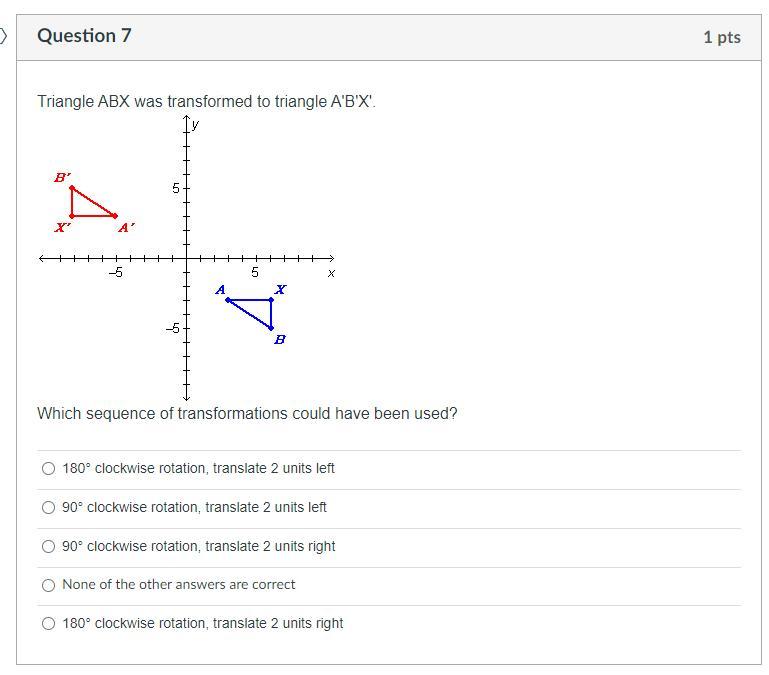Click the Question 7 heading
769x675 pixels.
click(x=84, y=36)
